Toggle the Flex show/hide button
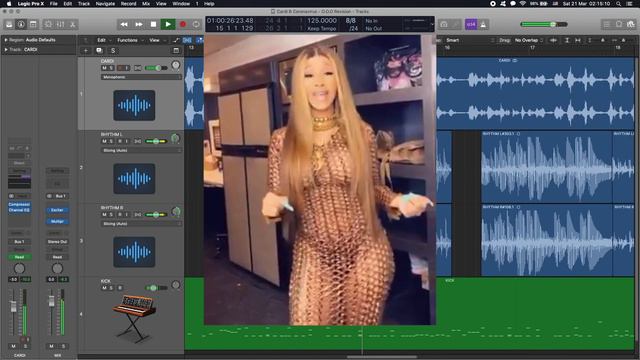 187,40
